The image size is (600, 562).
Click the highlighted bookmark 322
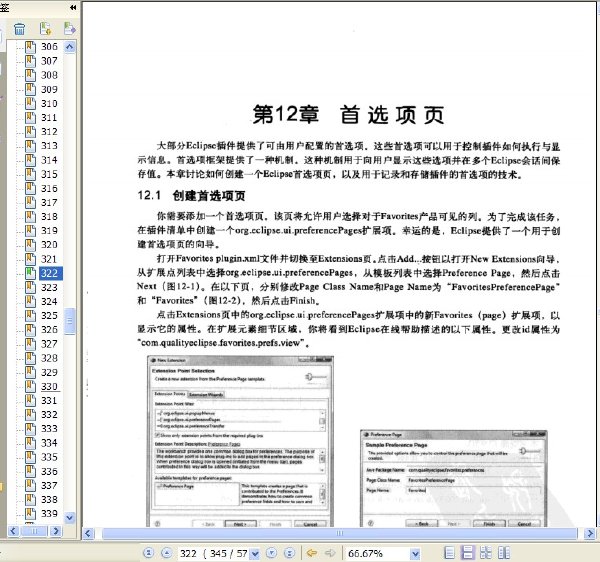coord(50,273)
